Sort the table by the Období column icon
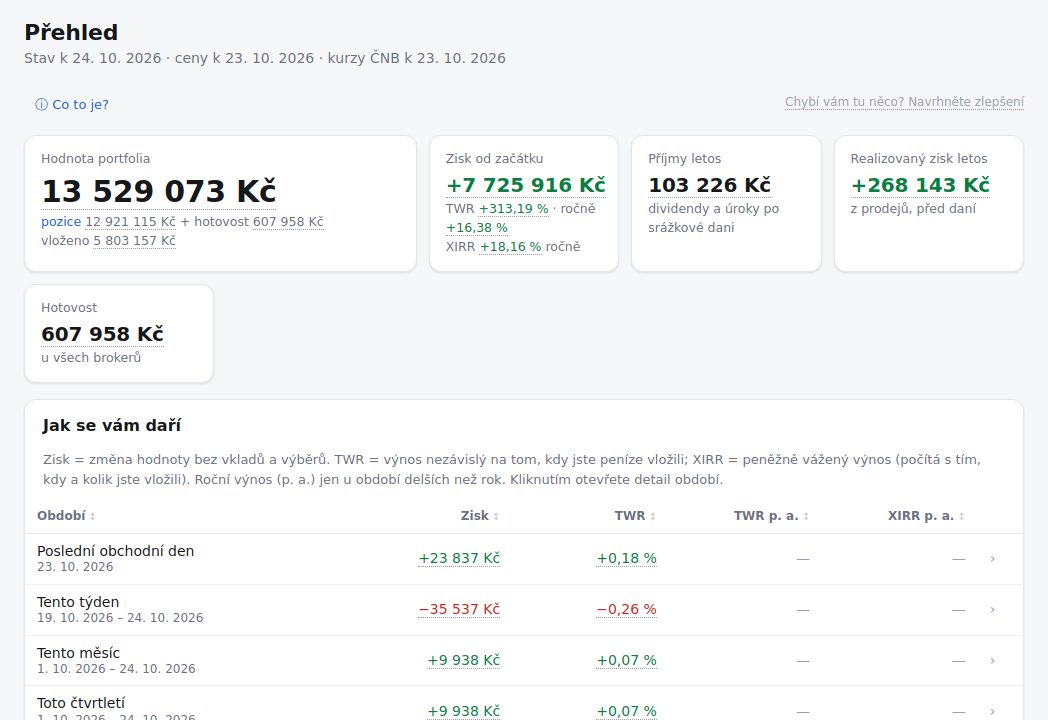Image resolution: width=1048 pixels, height=720 pixels. 93,516
